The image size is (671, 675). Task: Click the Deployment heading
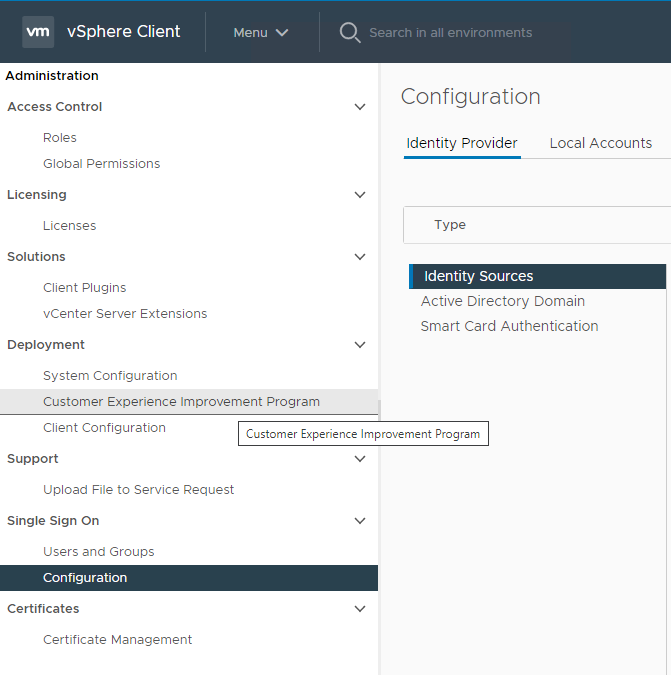(46, 345)
